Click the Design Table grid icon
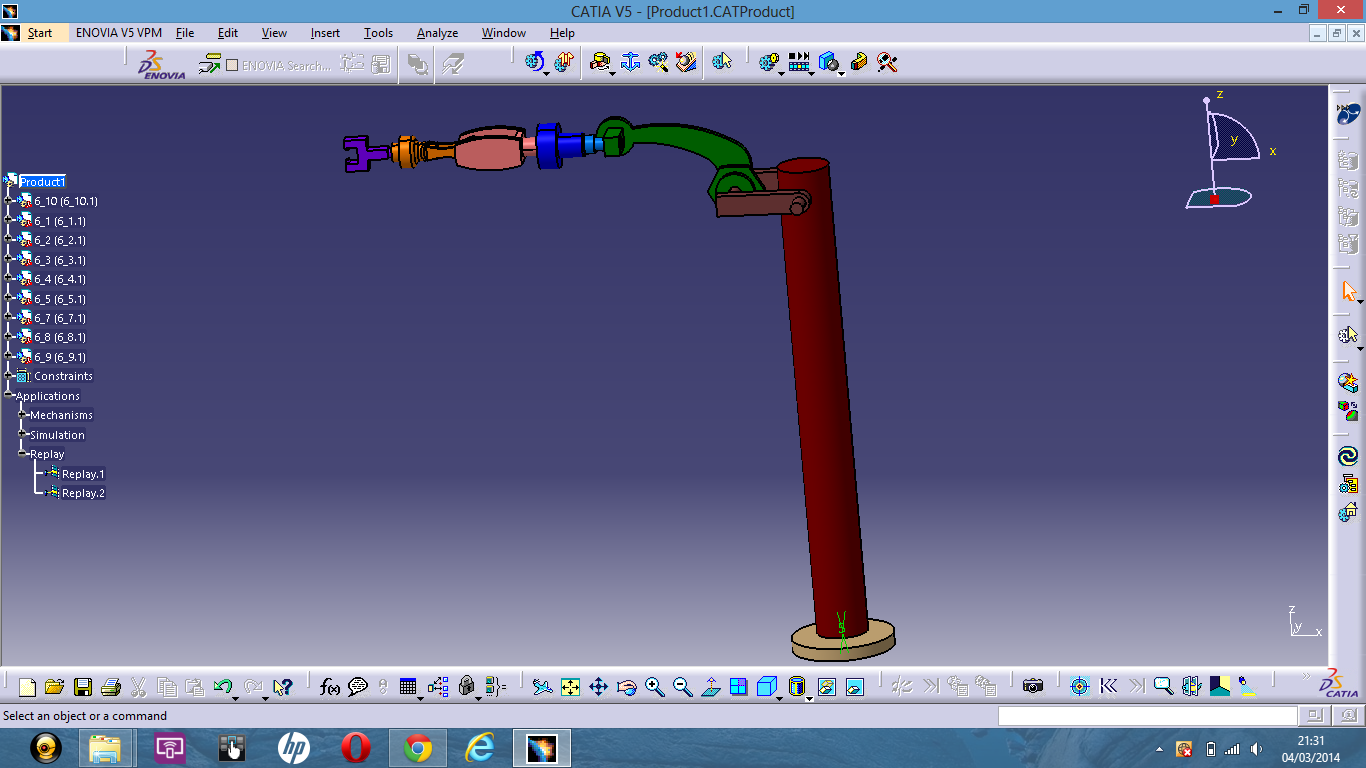 click(x=408, y=687)
